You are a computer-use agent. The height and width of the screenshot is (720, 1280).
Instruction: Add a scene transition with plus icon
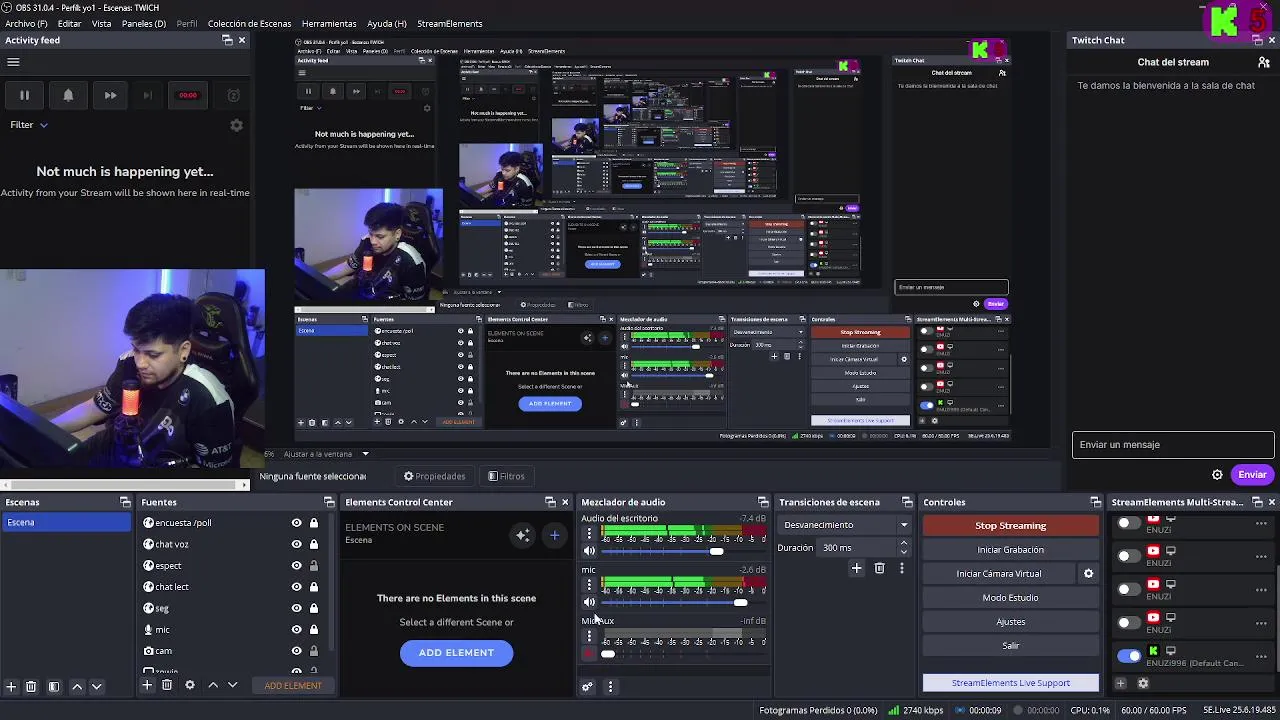(x=856, y=568)
